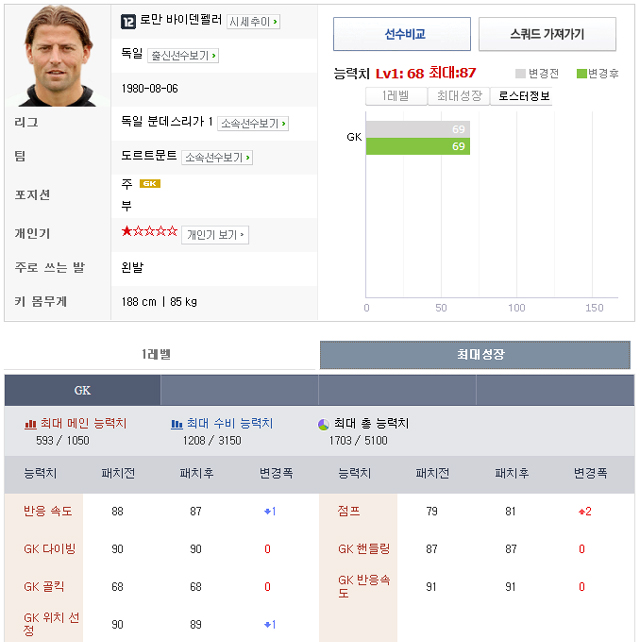
Task: Open 시세추이 price trend link
Action: 253,22
